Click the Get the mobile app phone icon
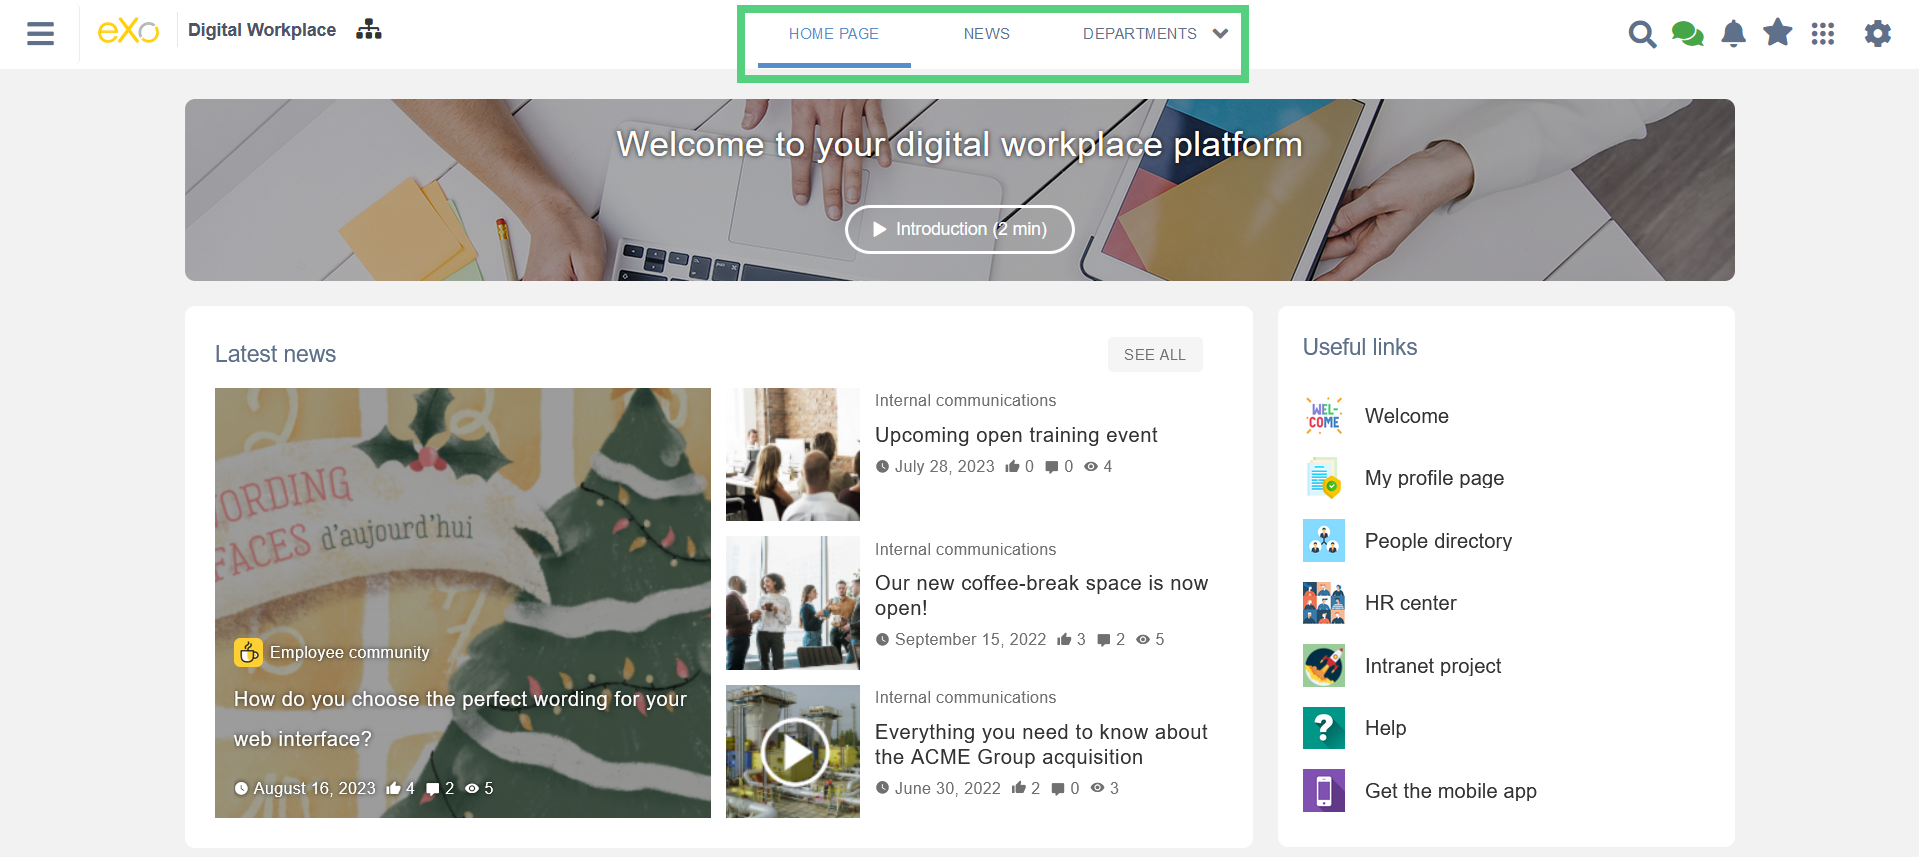Screen dimensions: 1919x857 (x=1324, y=791)
